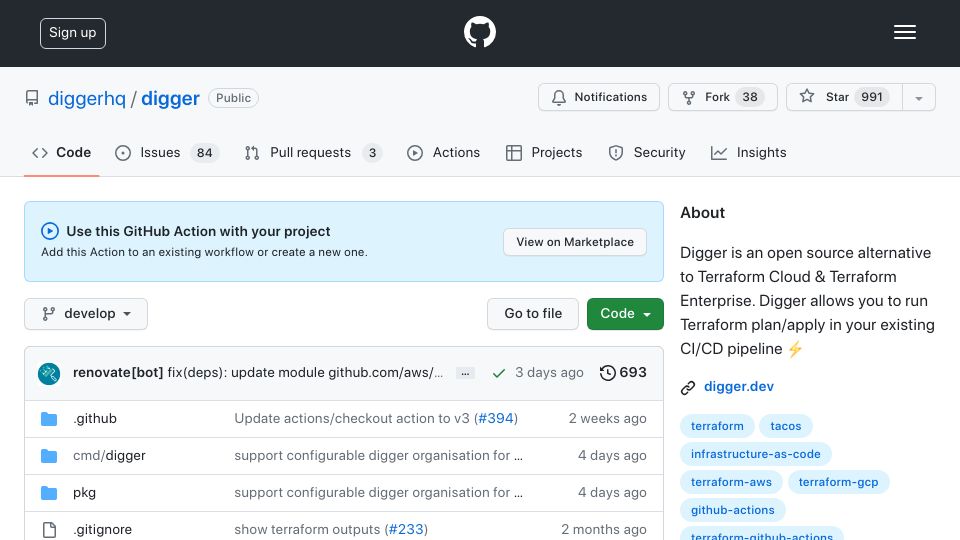The height and width of the screenshot is (540, 960).
Task: Open the pkg folder
Action: pyautogui.click(x=84, y=493)
